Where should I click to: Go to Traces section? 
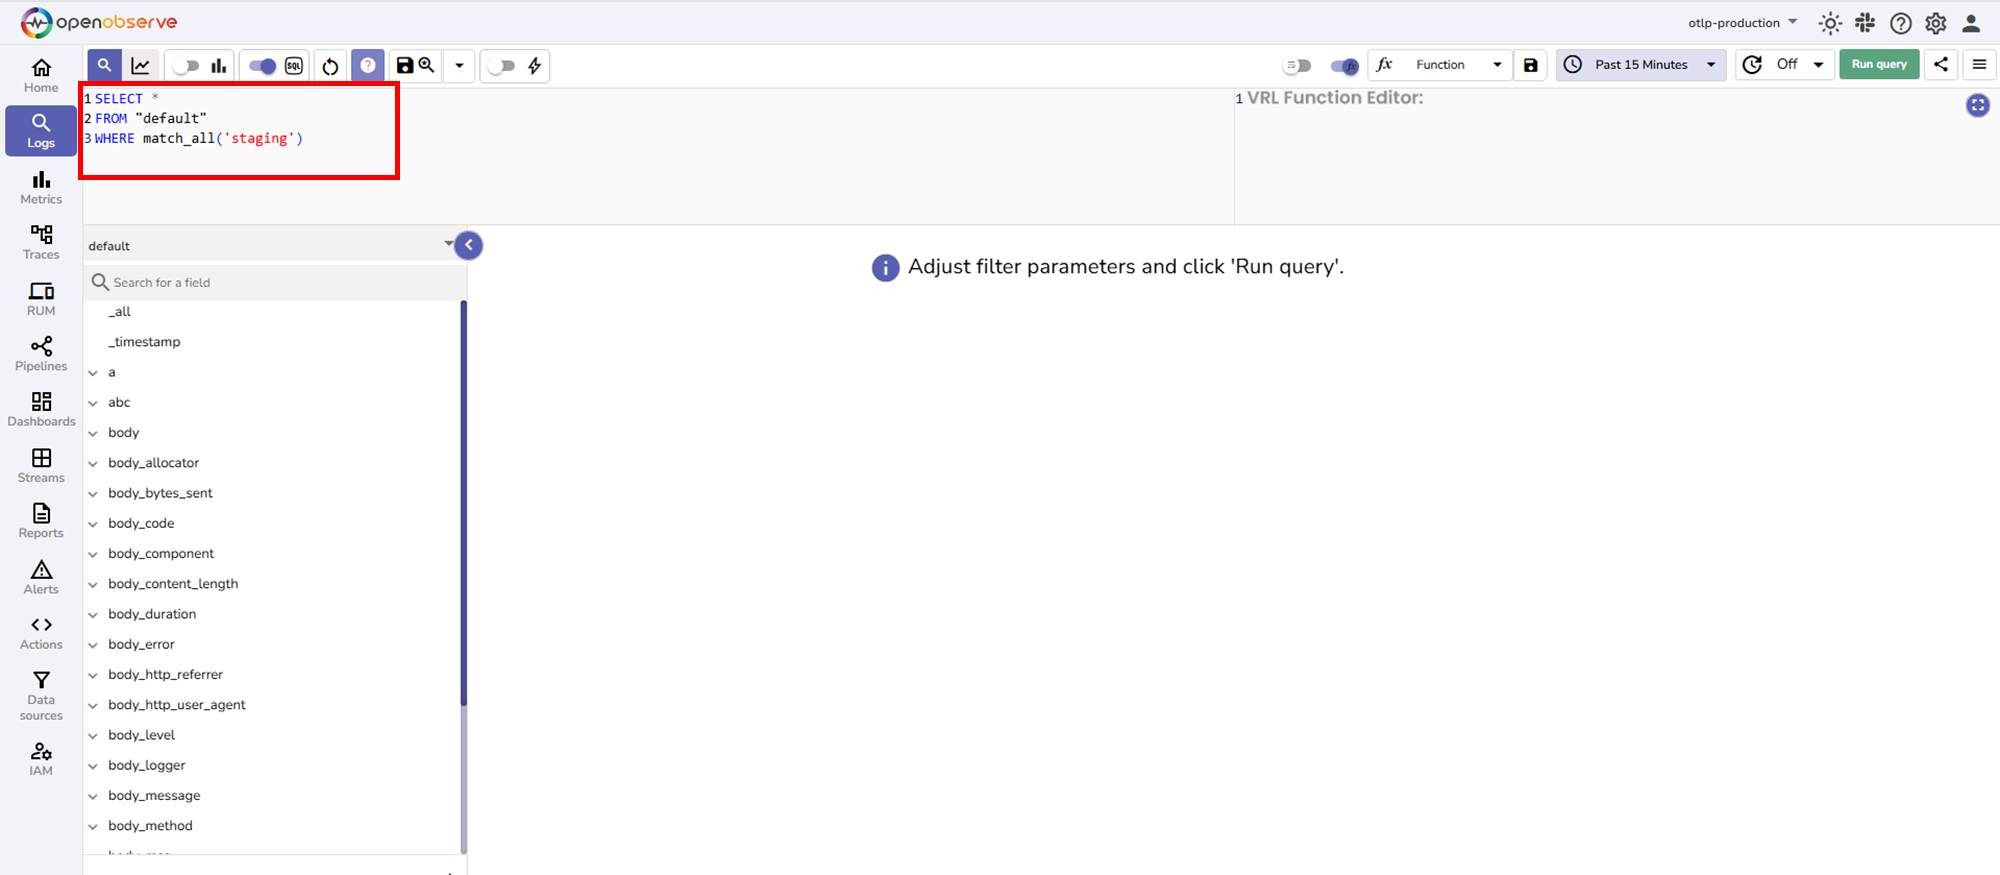coord(41,243)
